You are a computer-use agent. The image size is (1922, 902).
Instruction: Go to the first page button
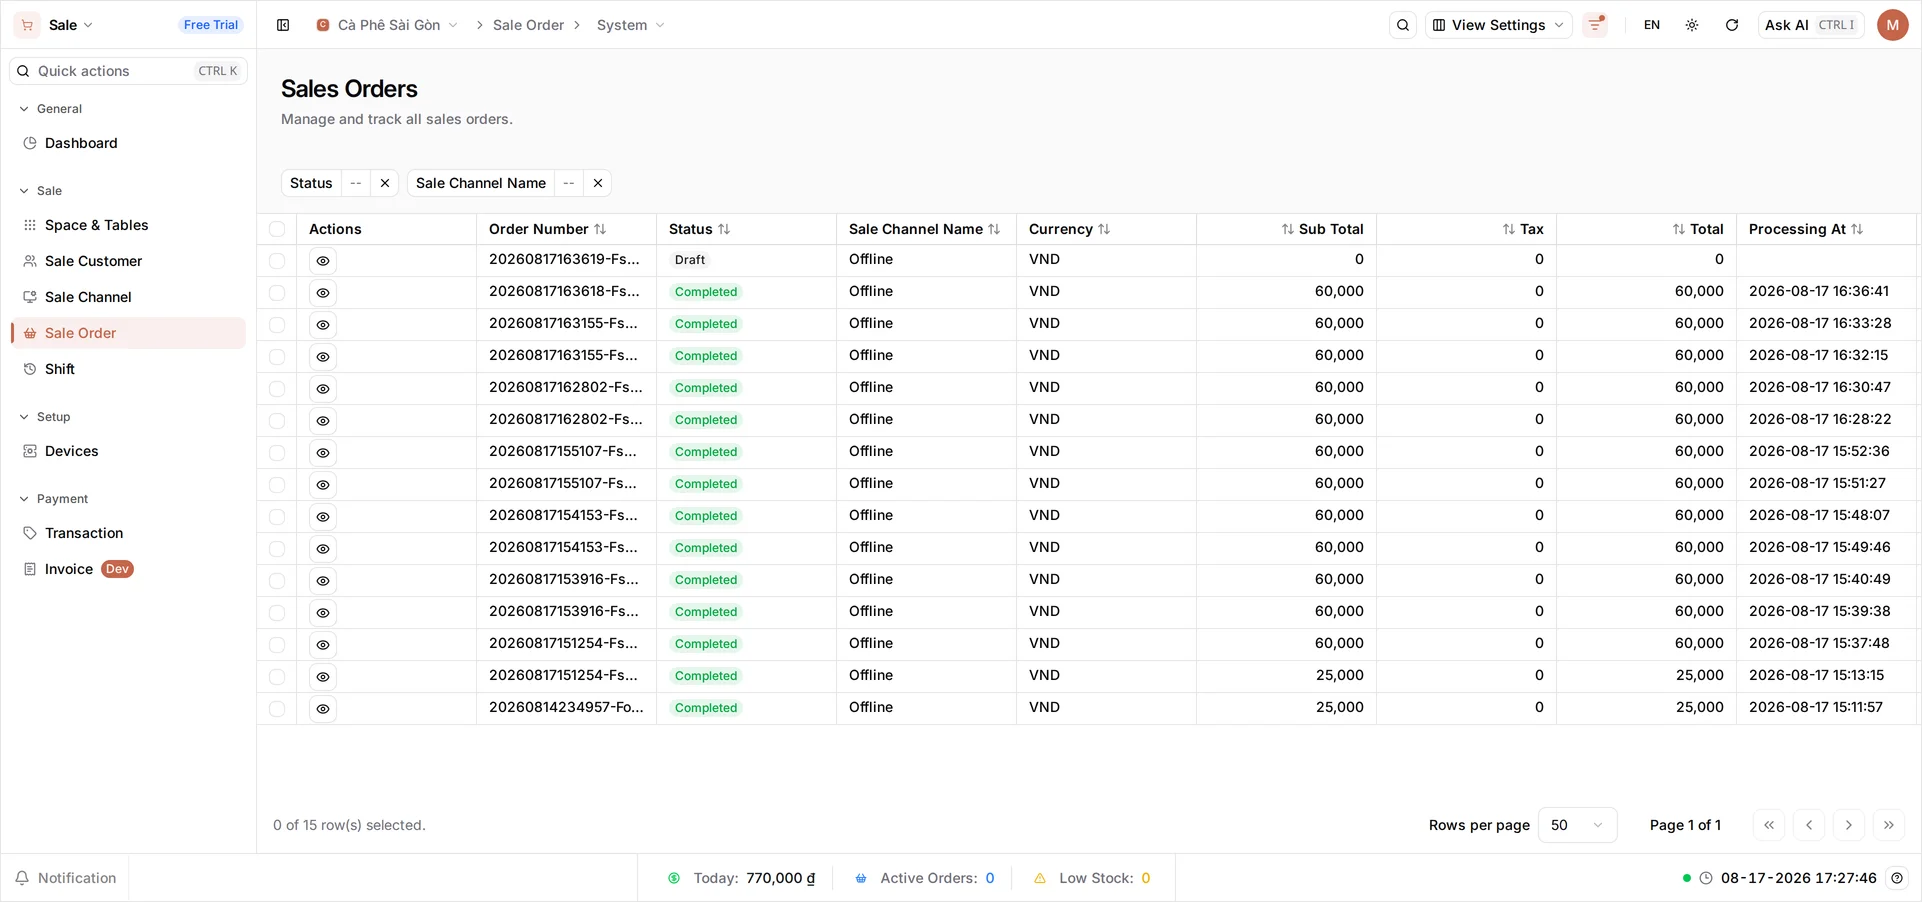click(1769, 825)
